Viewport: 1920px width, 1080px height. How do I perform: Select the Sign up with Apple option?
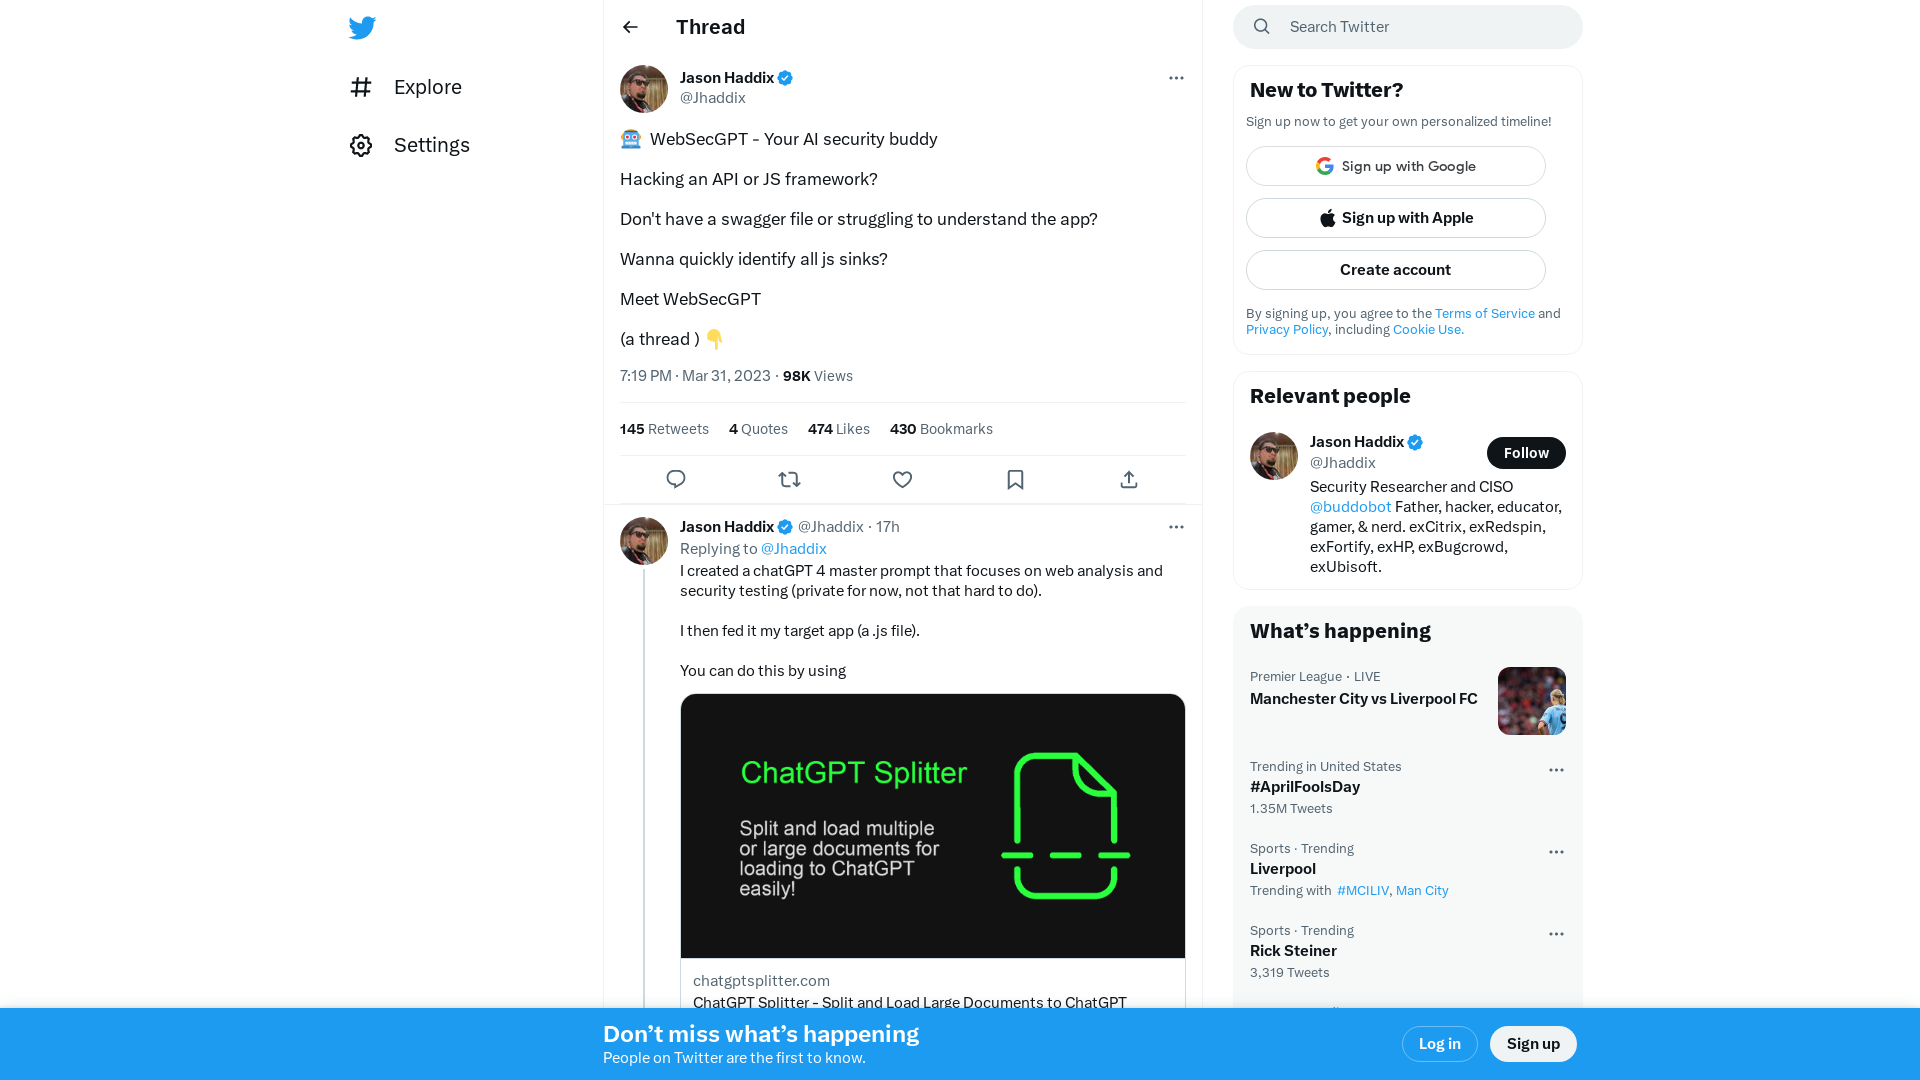click(x=1395, y=218)
